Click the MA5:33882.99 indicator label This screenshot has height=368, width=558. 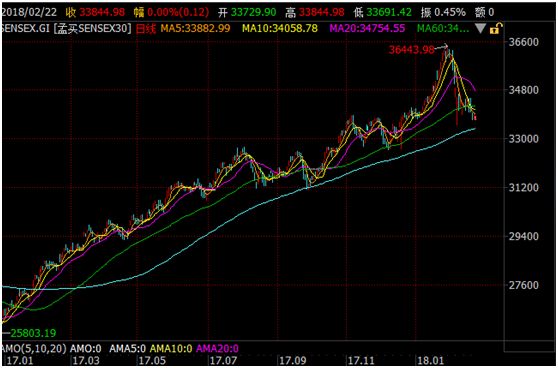[x=194, y=28]
